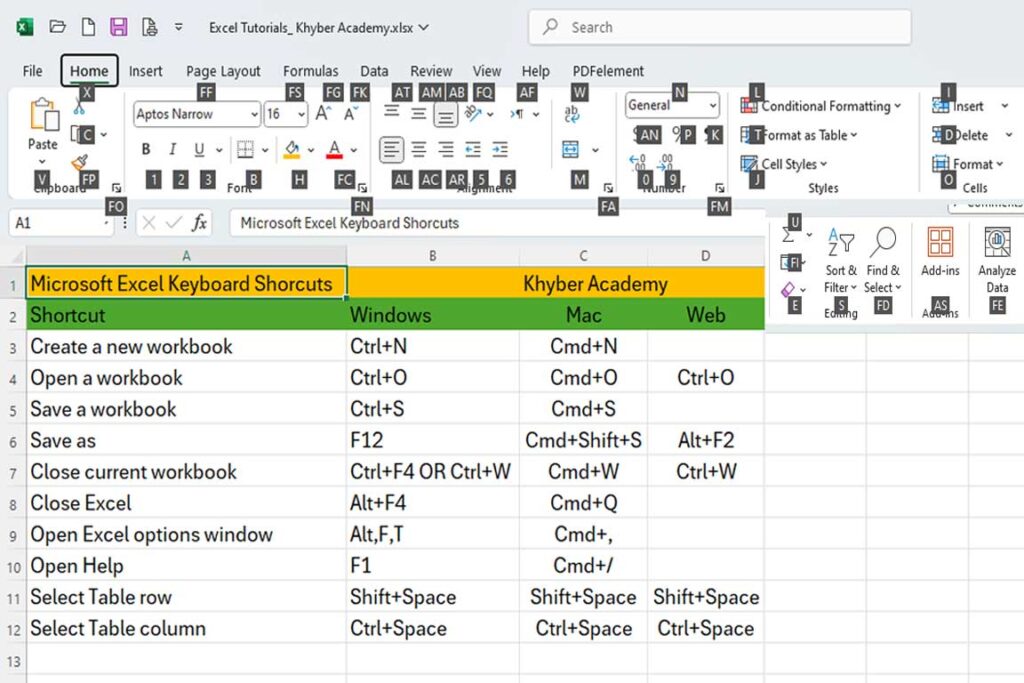Open the file name dropdown chevron
This screenshot has width=1024, height=683.
coord(424,27)
